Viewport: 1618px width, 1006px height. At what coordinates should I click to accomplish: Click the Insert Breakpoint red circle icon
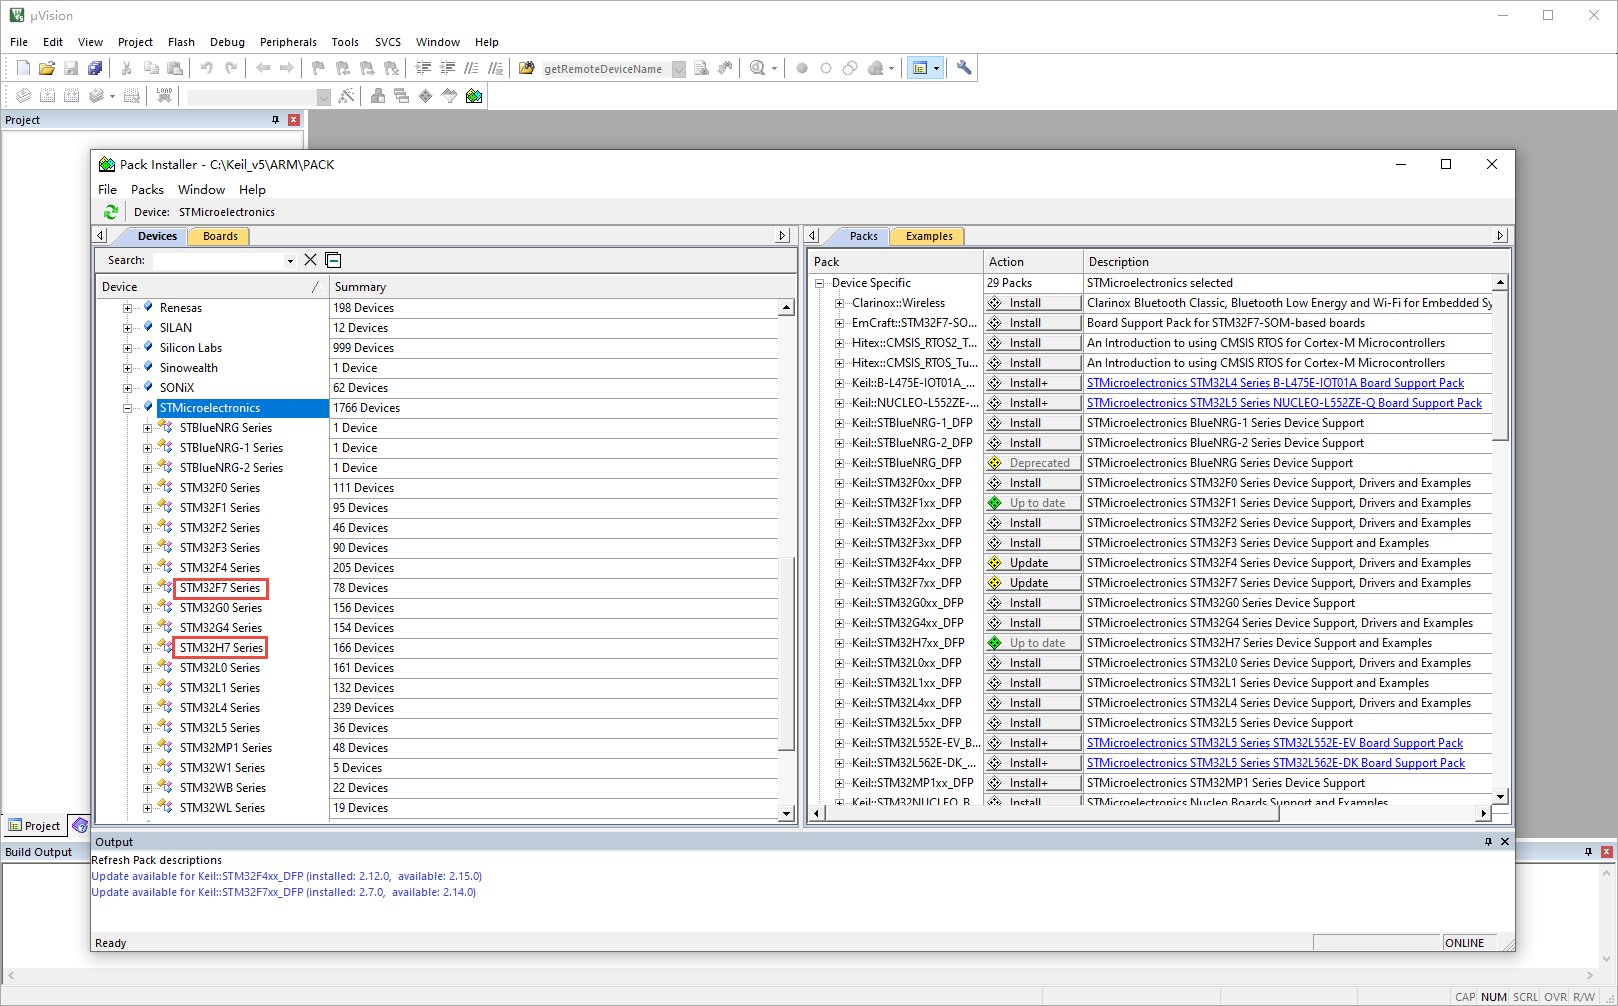[x=802, y=68]
